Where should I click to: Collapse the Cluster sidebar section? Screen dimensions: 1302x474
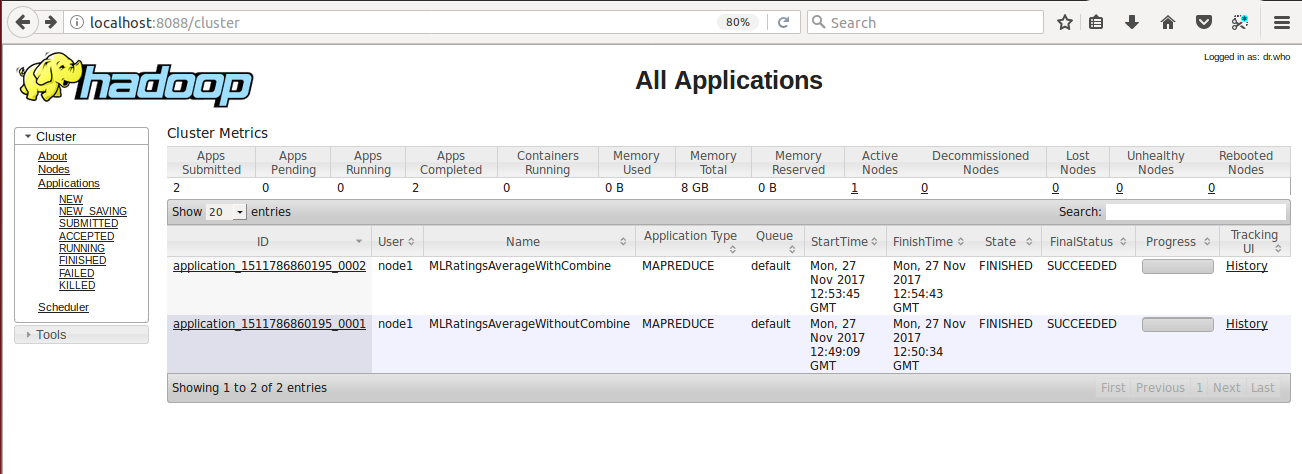click(x=81, y=136)
